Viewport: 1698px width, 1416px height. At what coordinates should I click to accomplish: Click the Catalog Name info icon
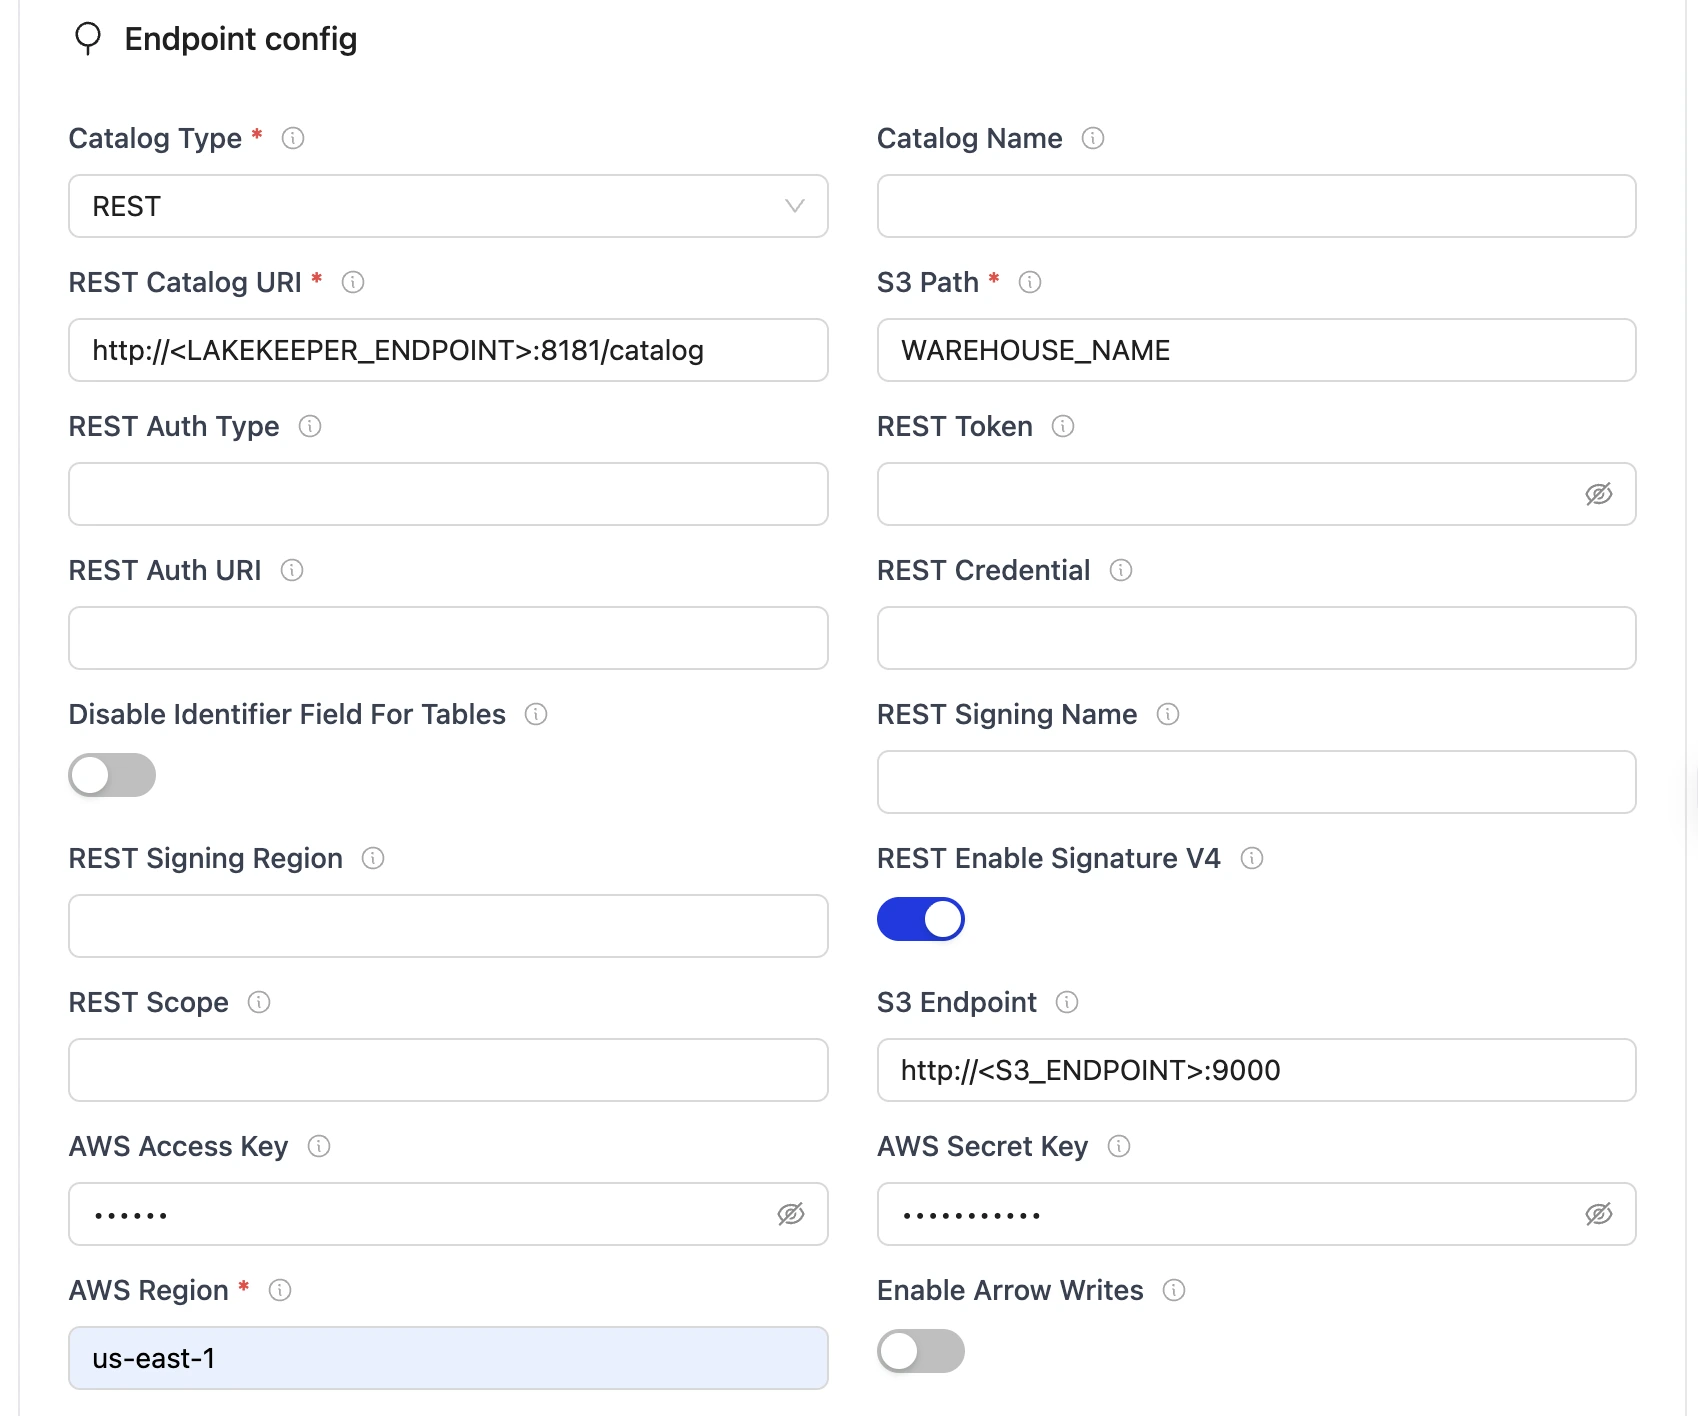1093,138
